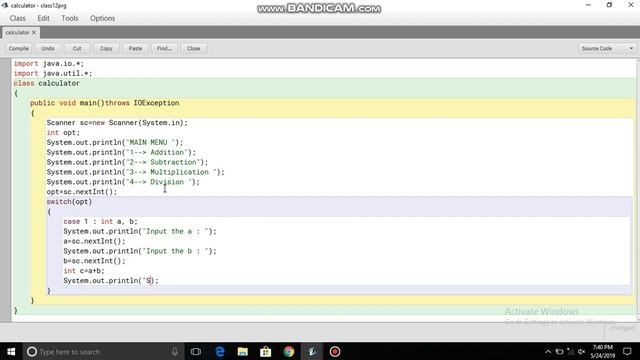Screen dimensions: 640x360
Task: Click the 'int opt;' line
Action: click(x=63, y=133)
